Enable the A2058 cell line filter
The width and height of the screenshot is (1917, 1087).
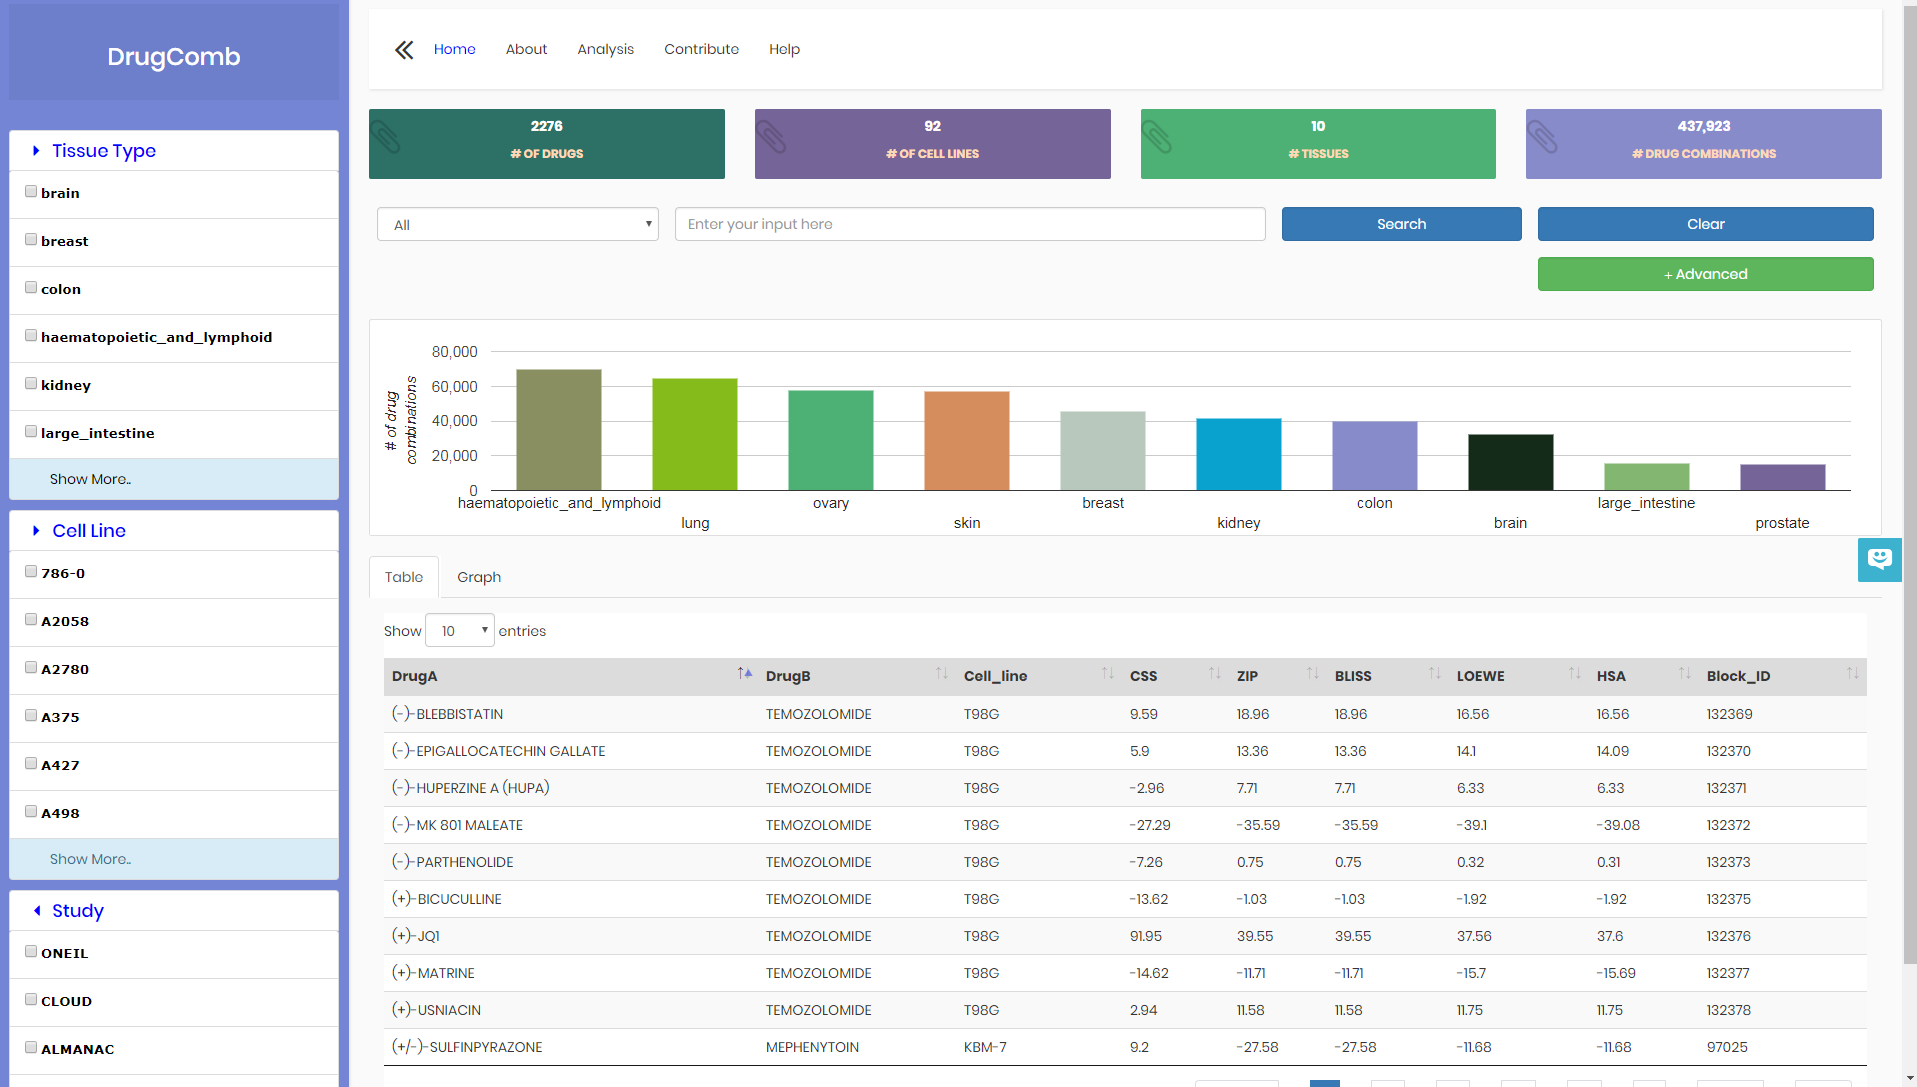31,620
